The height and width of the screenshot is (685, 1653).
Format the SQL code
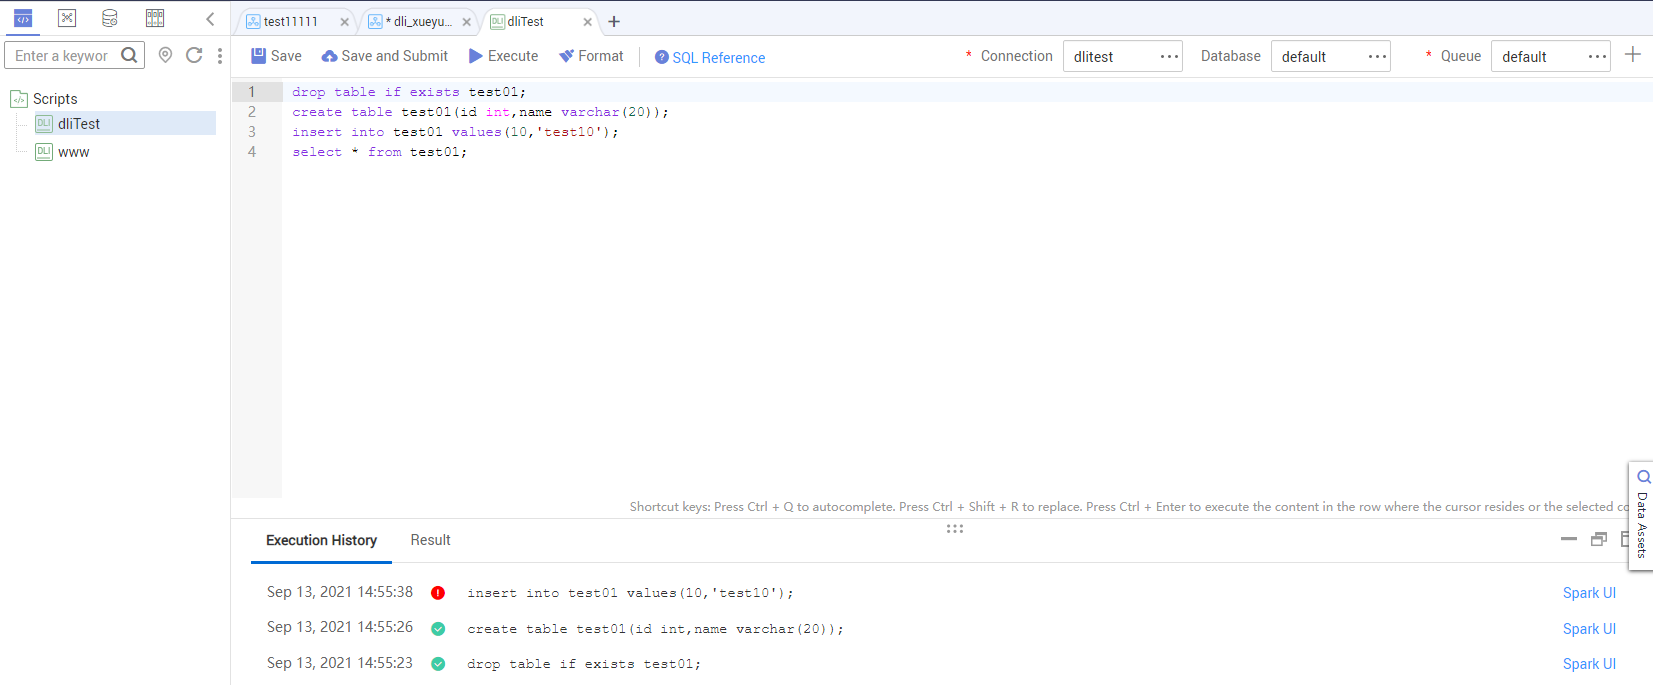click(591, 56)
